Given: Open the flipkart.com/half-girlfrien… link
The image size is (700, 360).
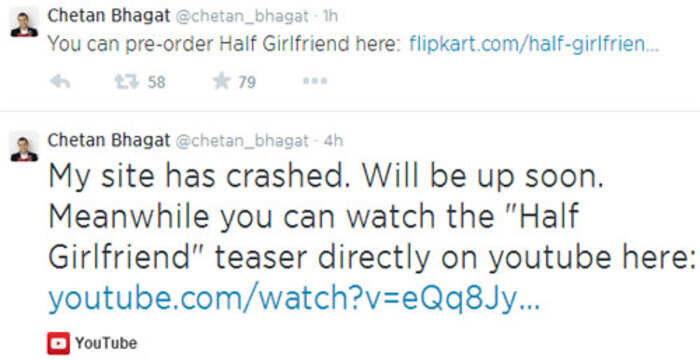Looking at the screenshot, I should (534, 43).
